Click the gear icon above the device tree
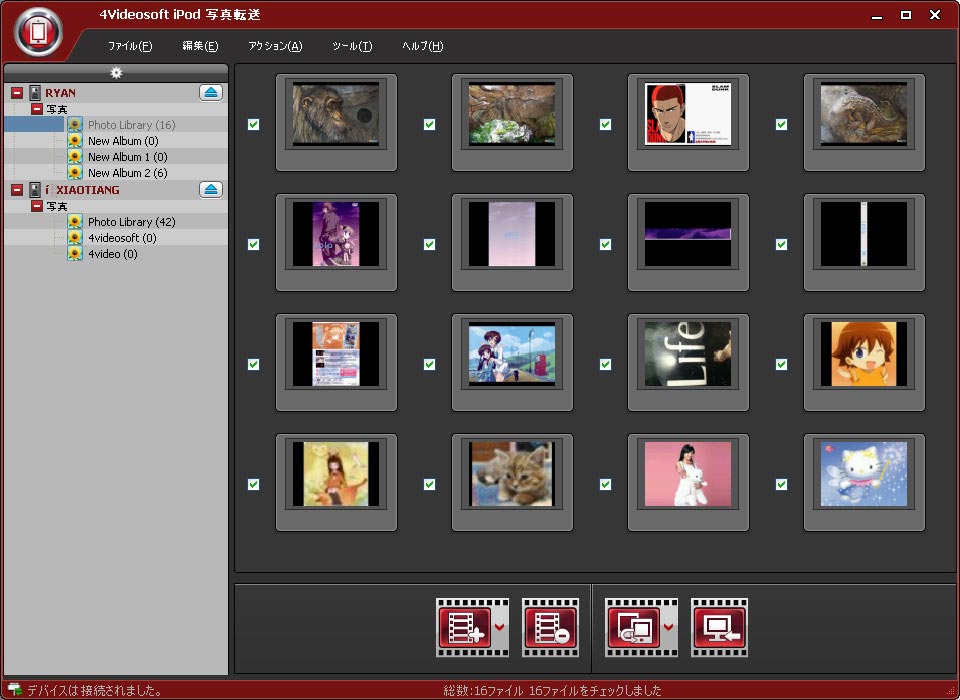Screen dimensions: 960x700 [x=116, y=73]
